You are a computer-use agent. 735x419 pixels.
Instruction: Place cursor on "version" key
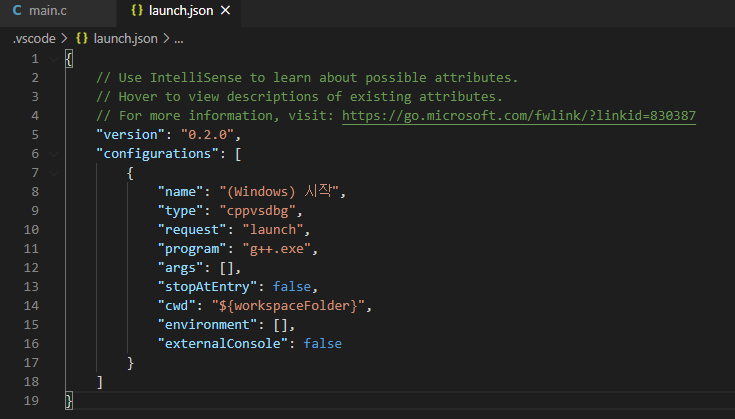coord(130,135)
